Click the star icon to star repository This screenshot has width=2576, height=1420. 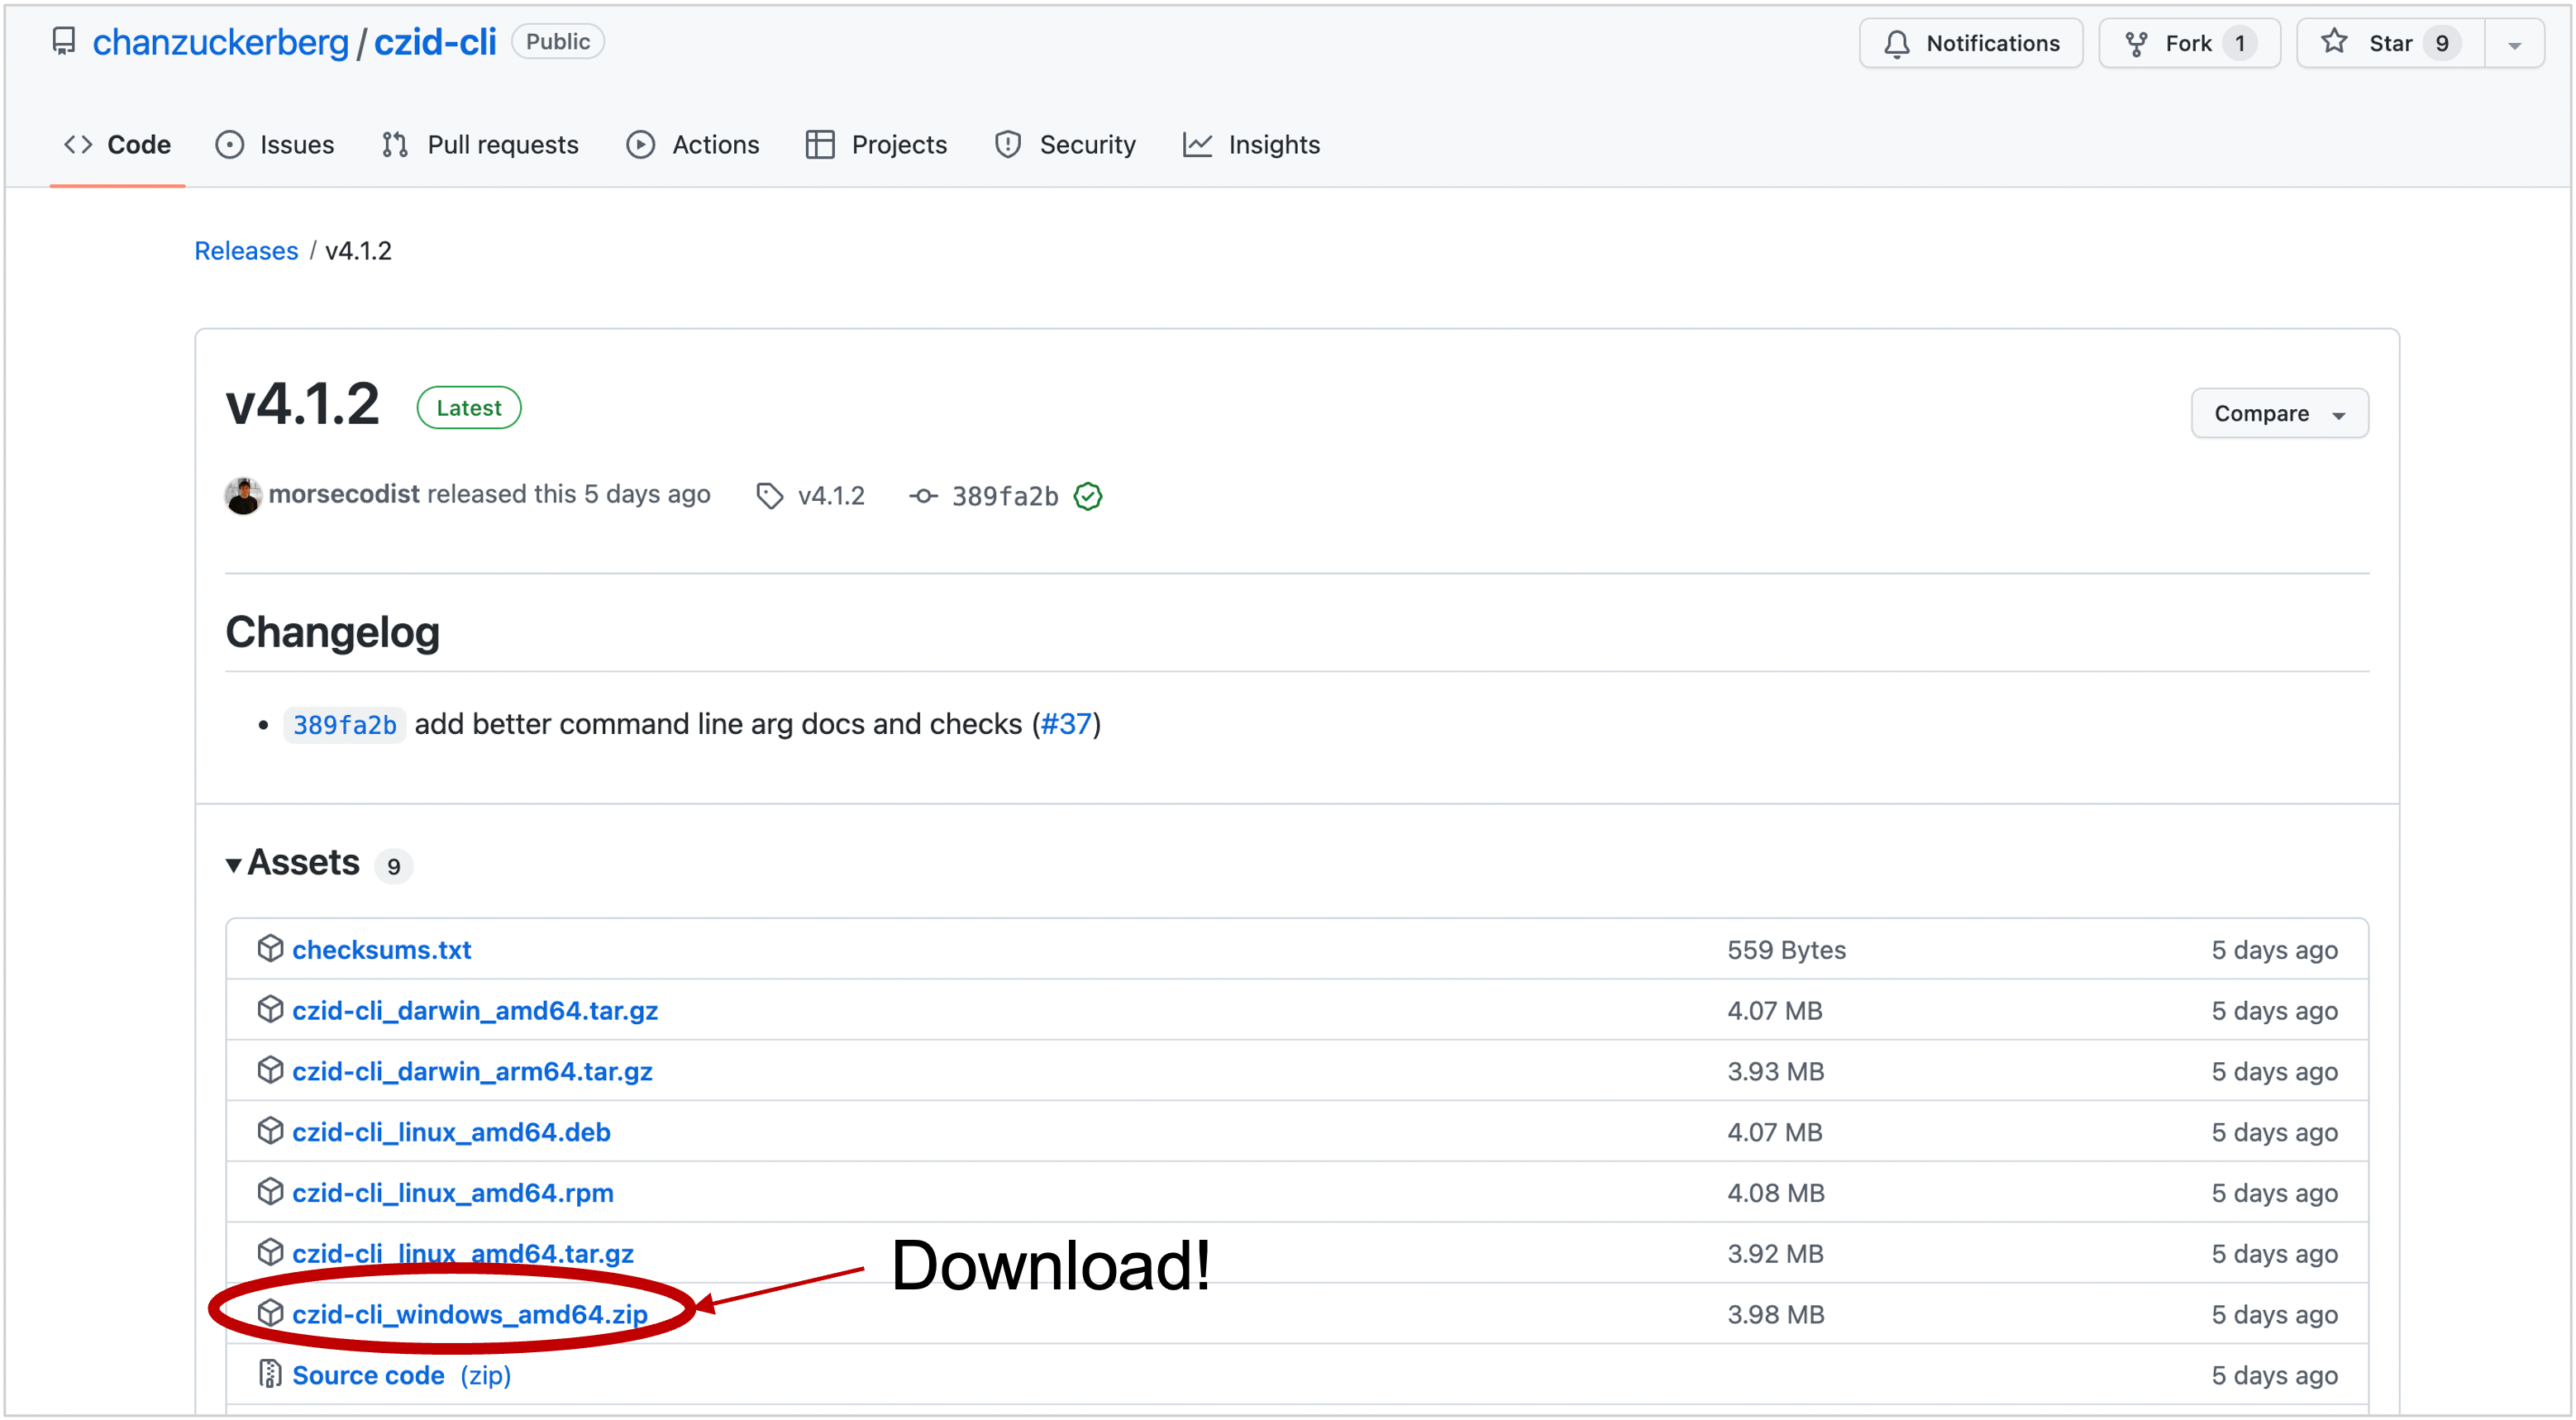[x=2334, y=42]
